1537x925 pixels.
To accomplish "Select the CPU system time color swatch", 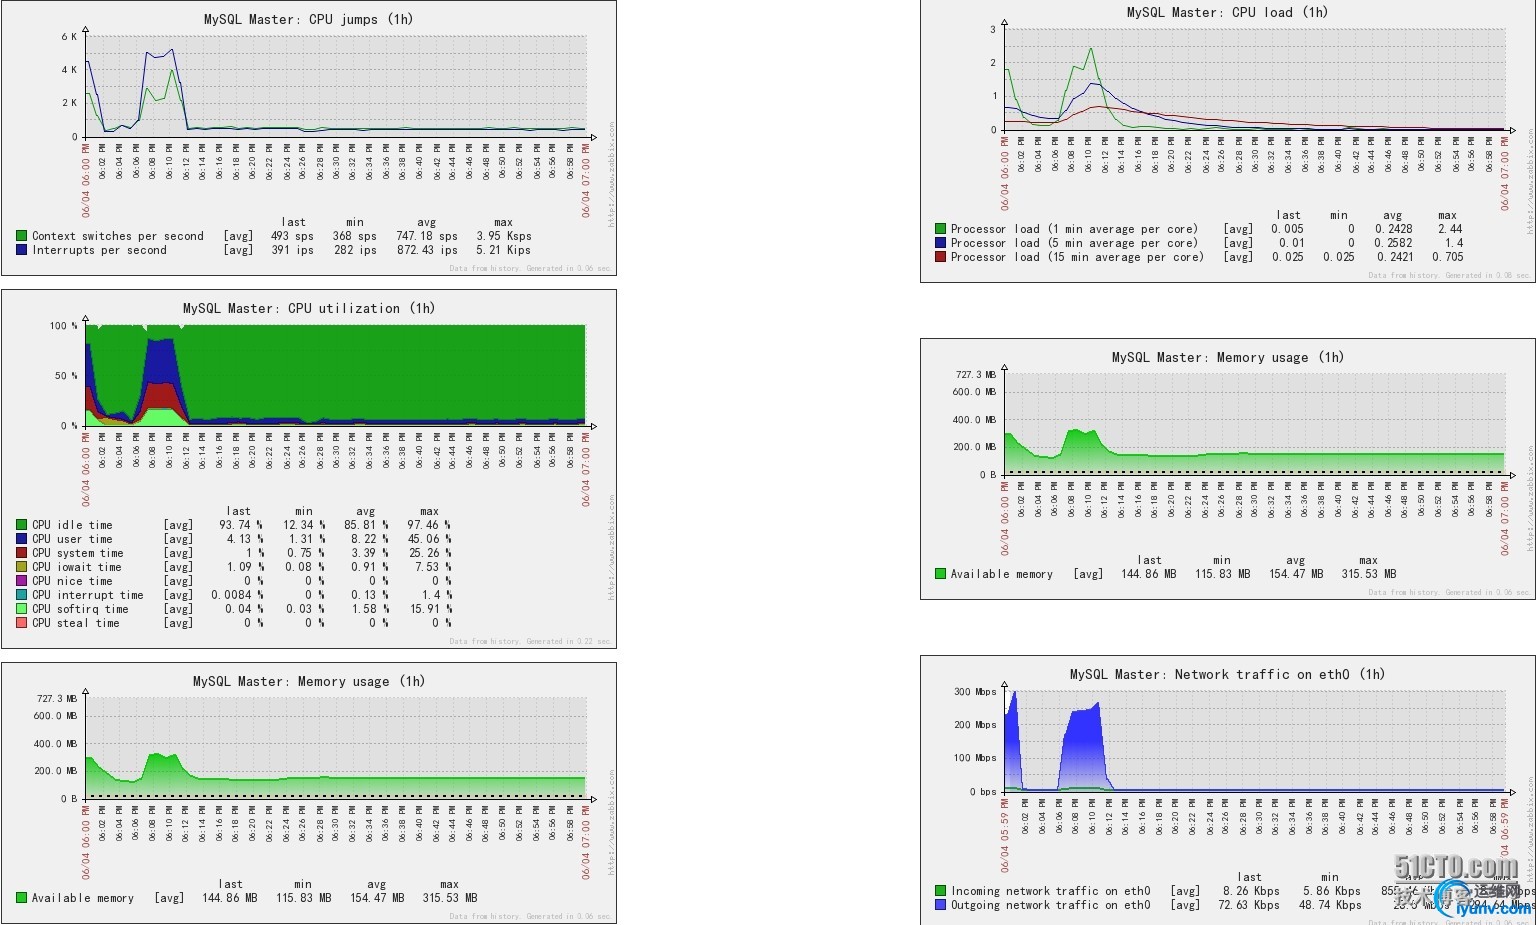I will (x=21, y=553).
